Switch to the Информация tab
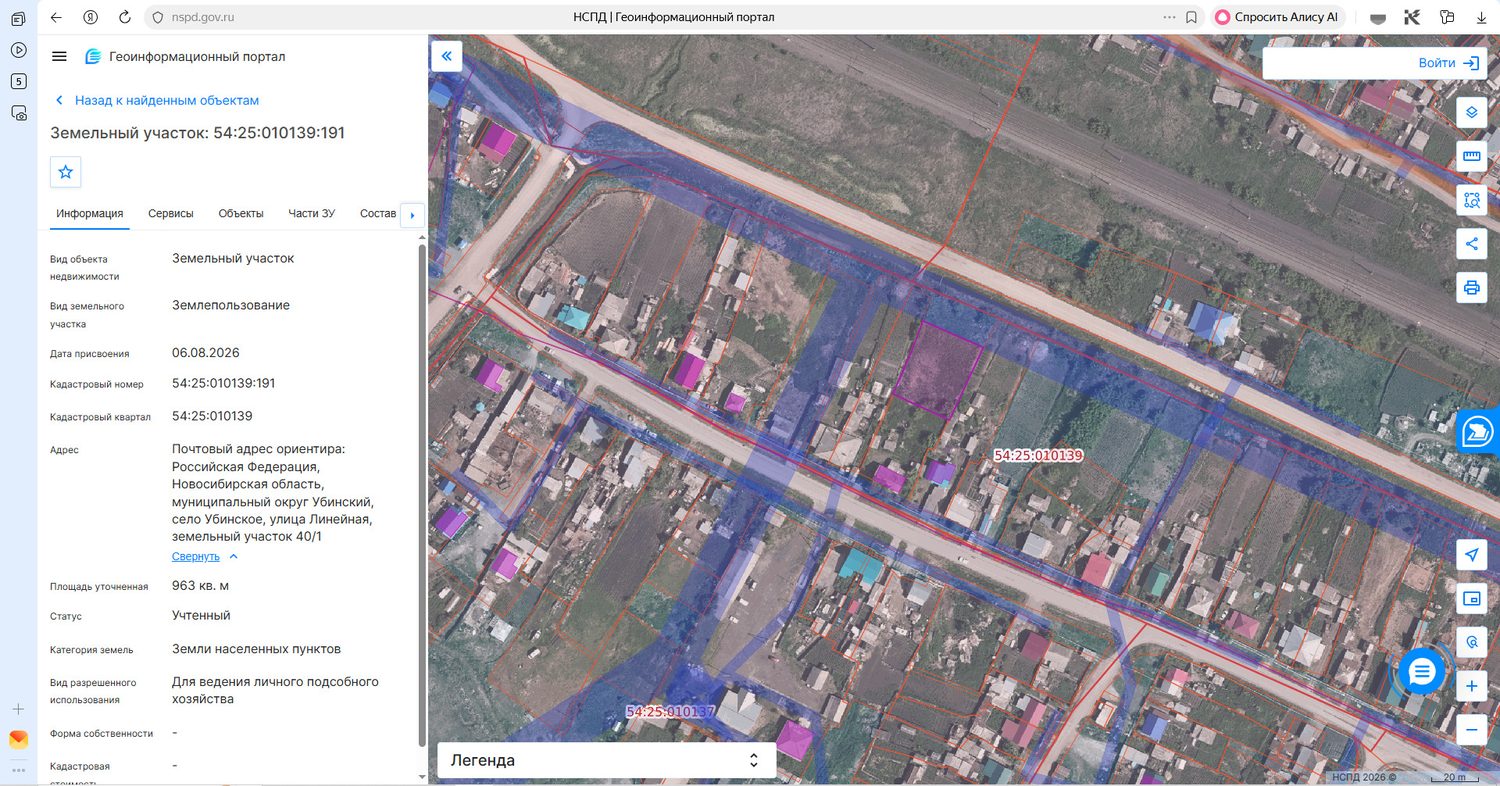 click(90, 213)
